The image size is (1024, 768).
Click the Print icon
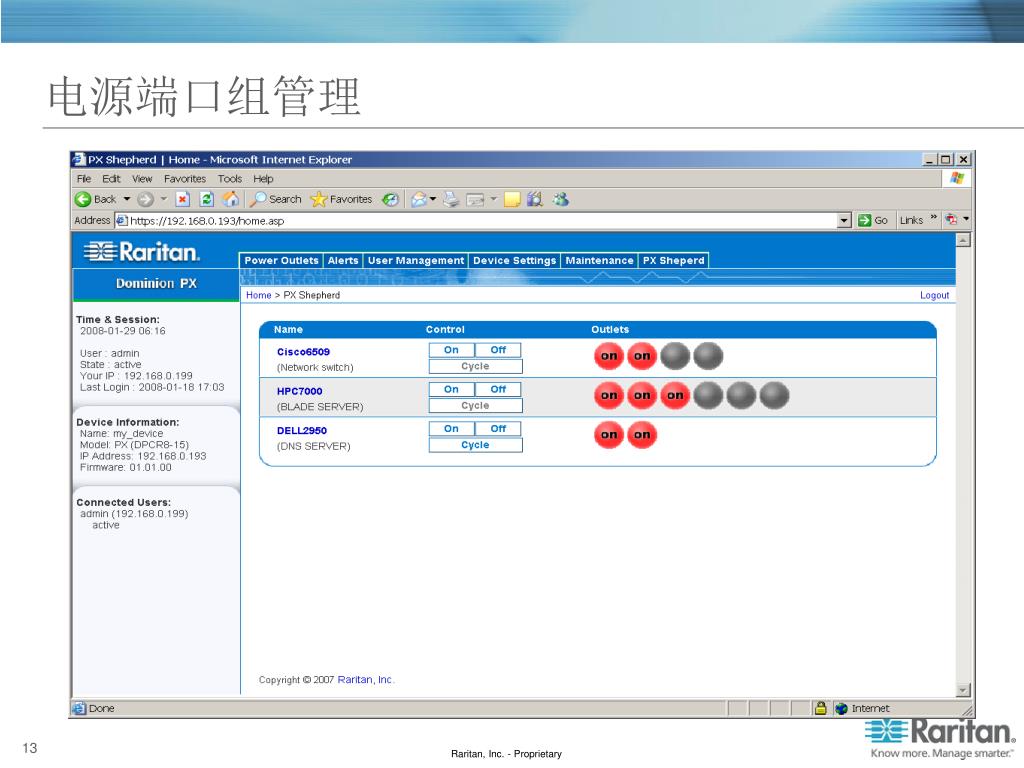[451, 199]
